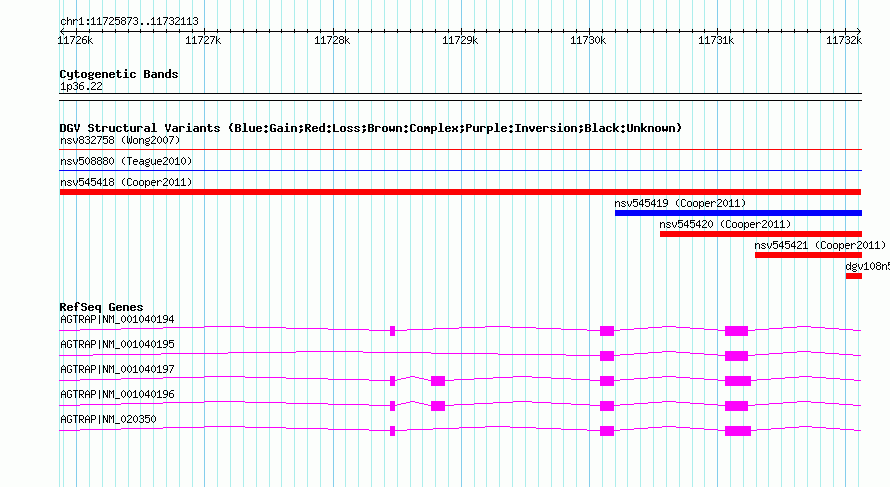Open AGTRAP|NM_020350 transcript label
Screen dimensions: 890x487
108,419
